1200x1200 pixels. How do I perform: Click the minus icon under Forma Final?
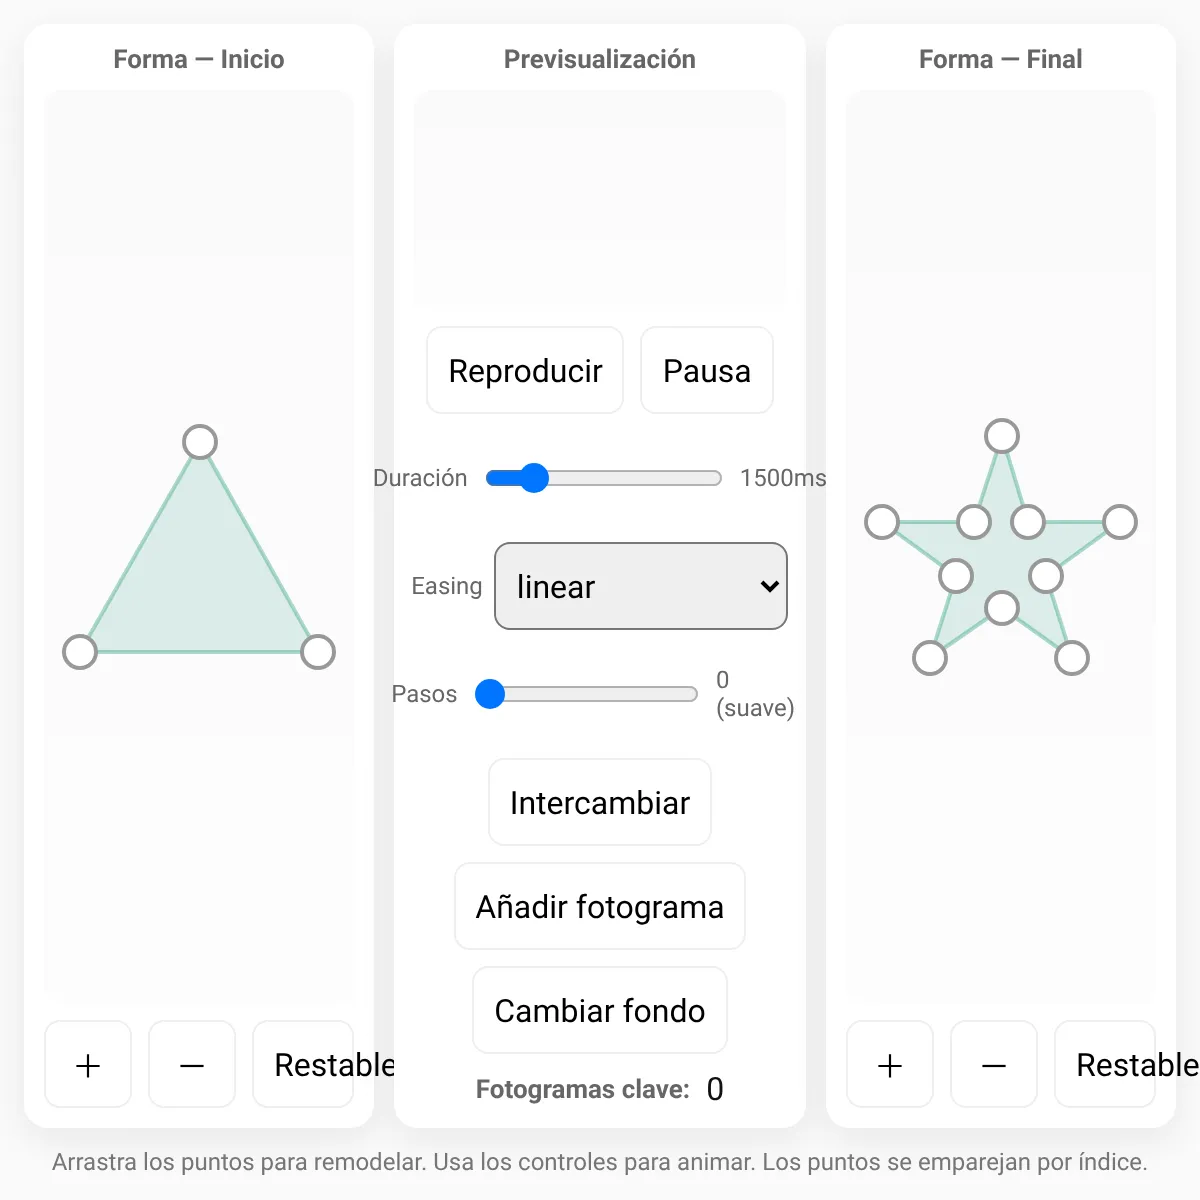point(994,1065)
